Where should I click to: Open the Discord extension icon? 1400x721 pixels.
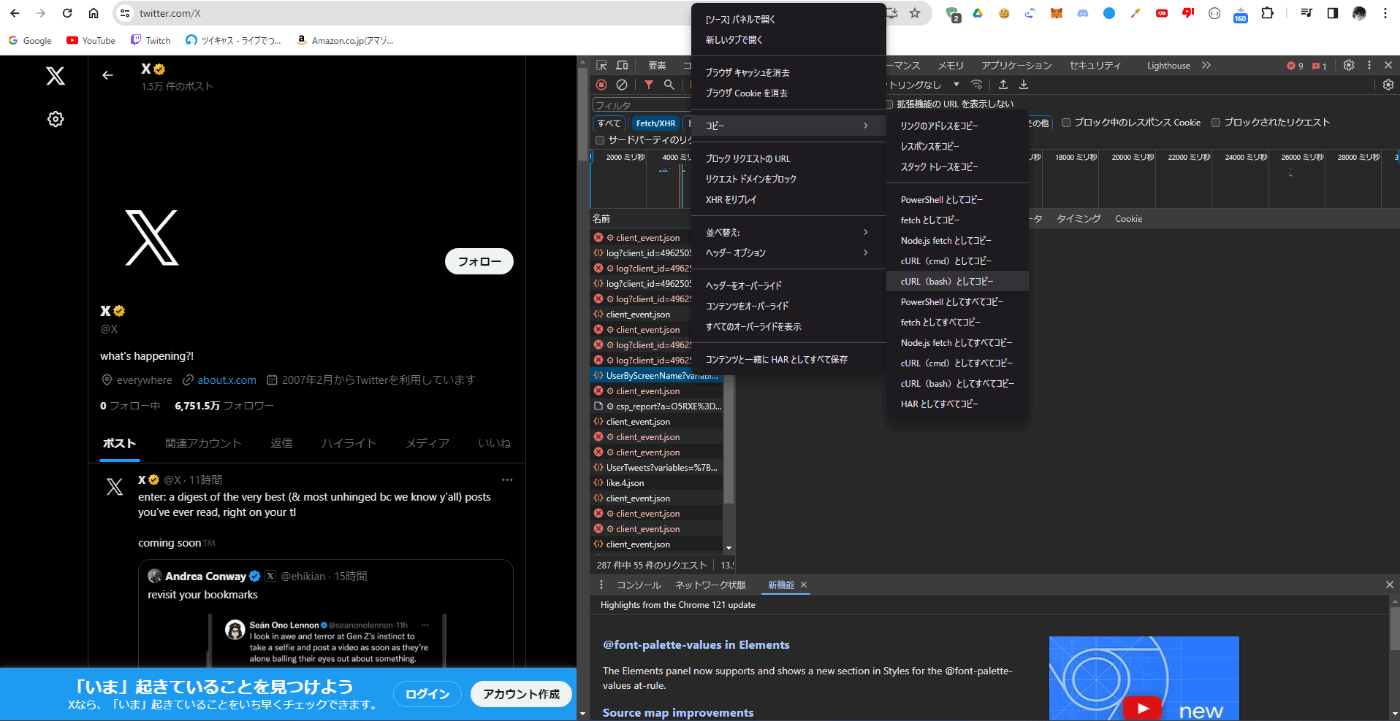pos(1083,13)
